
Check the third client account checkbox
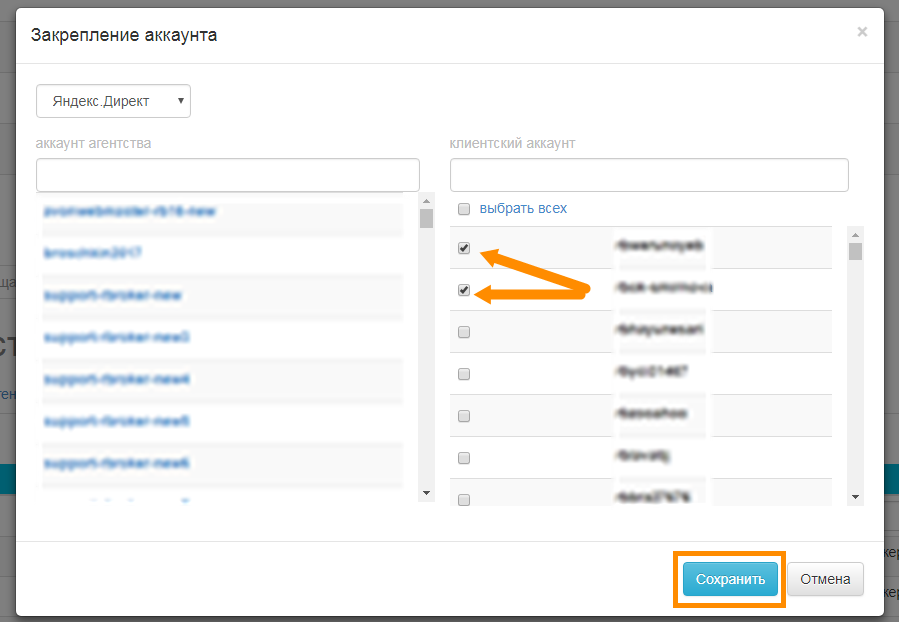point(464,332)
